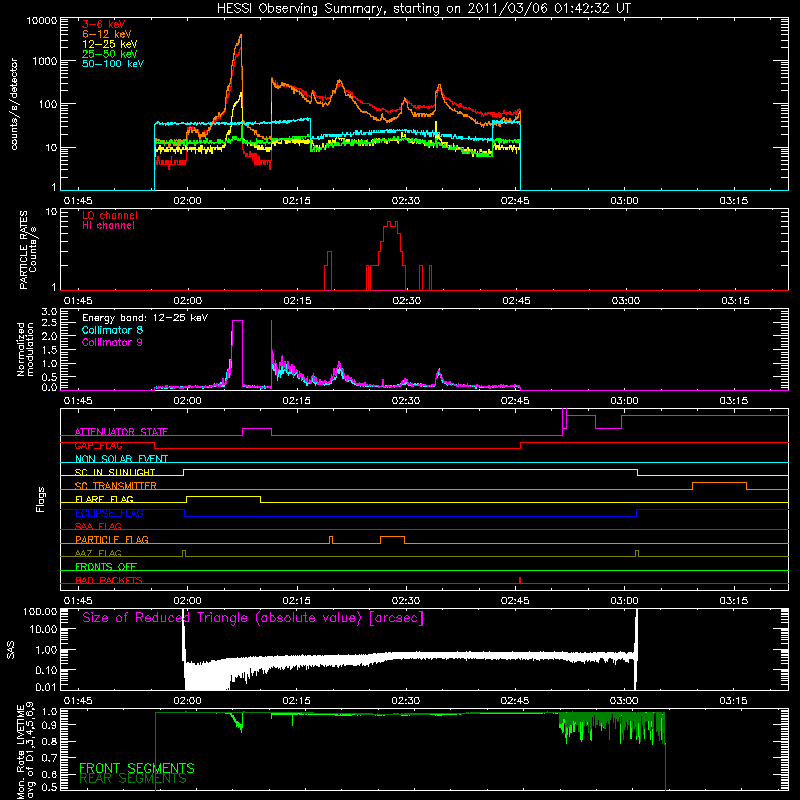800x800 pixels.
Task: Click the vertical Flags axis label
Action: pos(41,499)
